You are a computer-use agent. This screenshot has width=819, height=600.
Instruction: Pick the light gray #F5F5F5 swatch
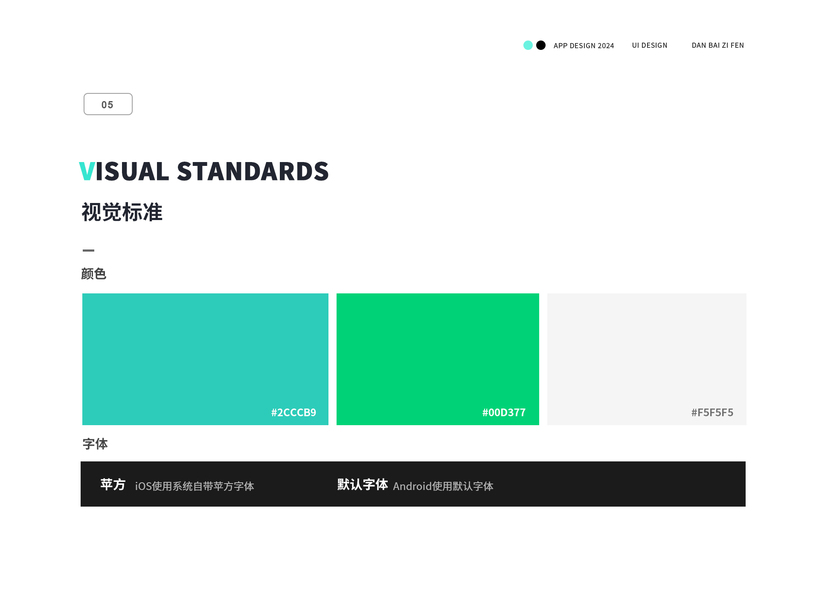pos(647,359)
